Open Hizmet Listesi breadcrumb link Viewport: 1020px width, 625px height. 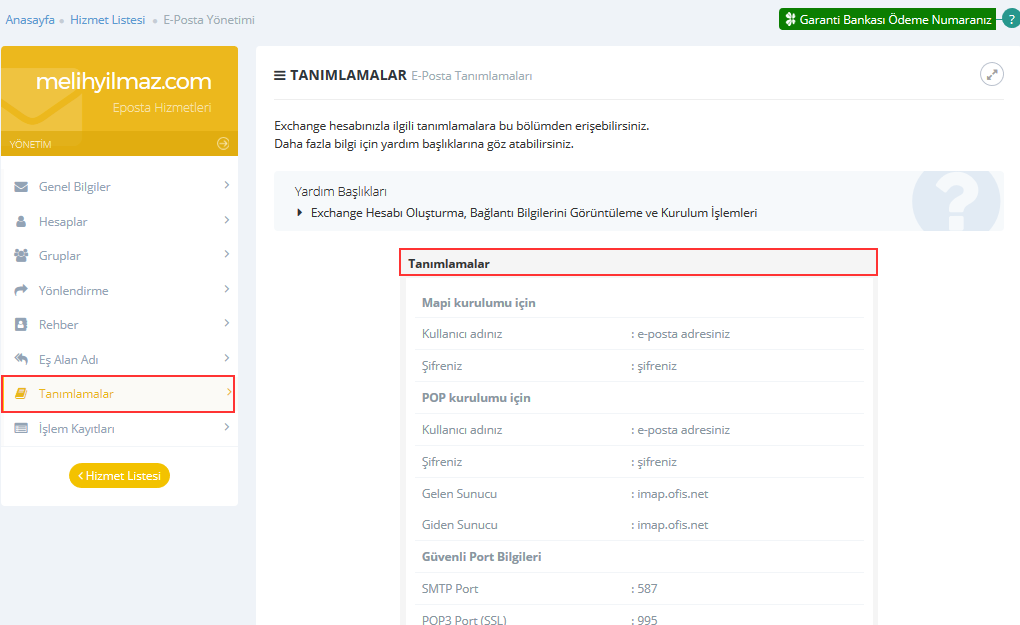click(107, 20)
